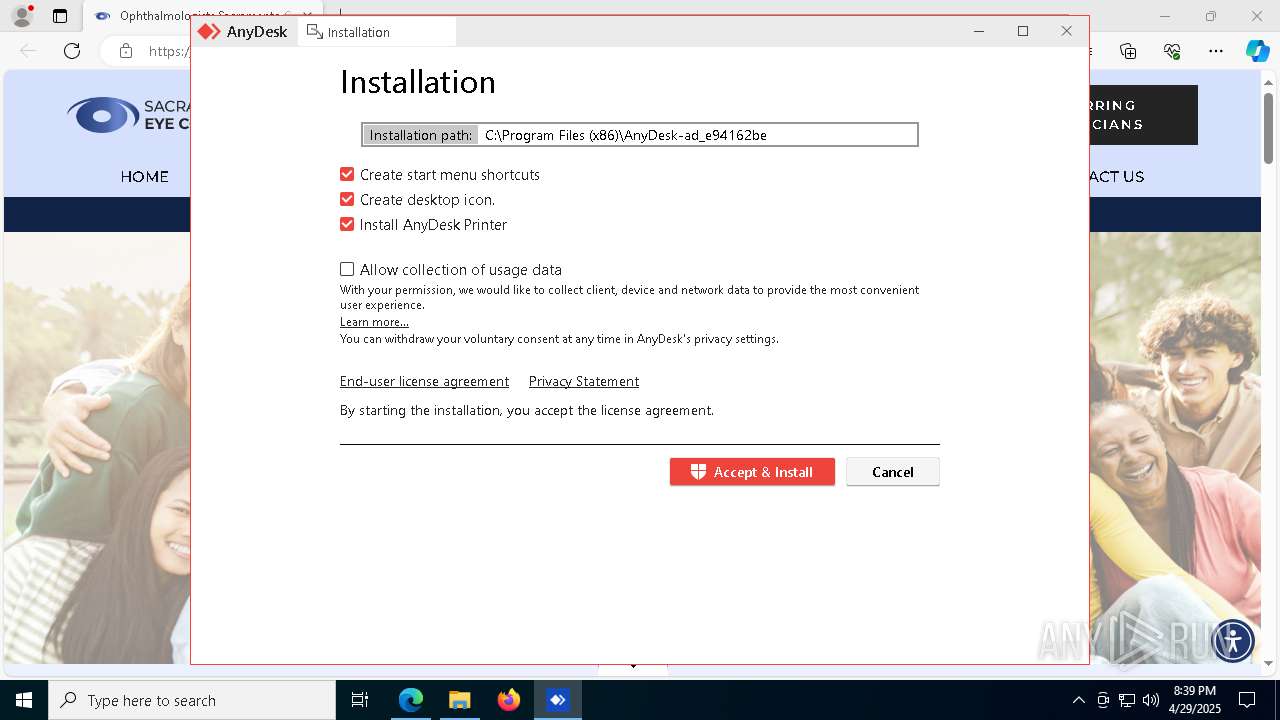Click the Accept & Install button

point(752,472)
